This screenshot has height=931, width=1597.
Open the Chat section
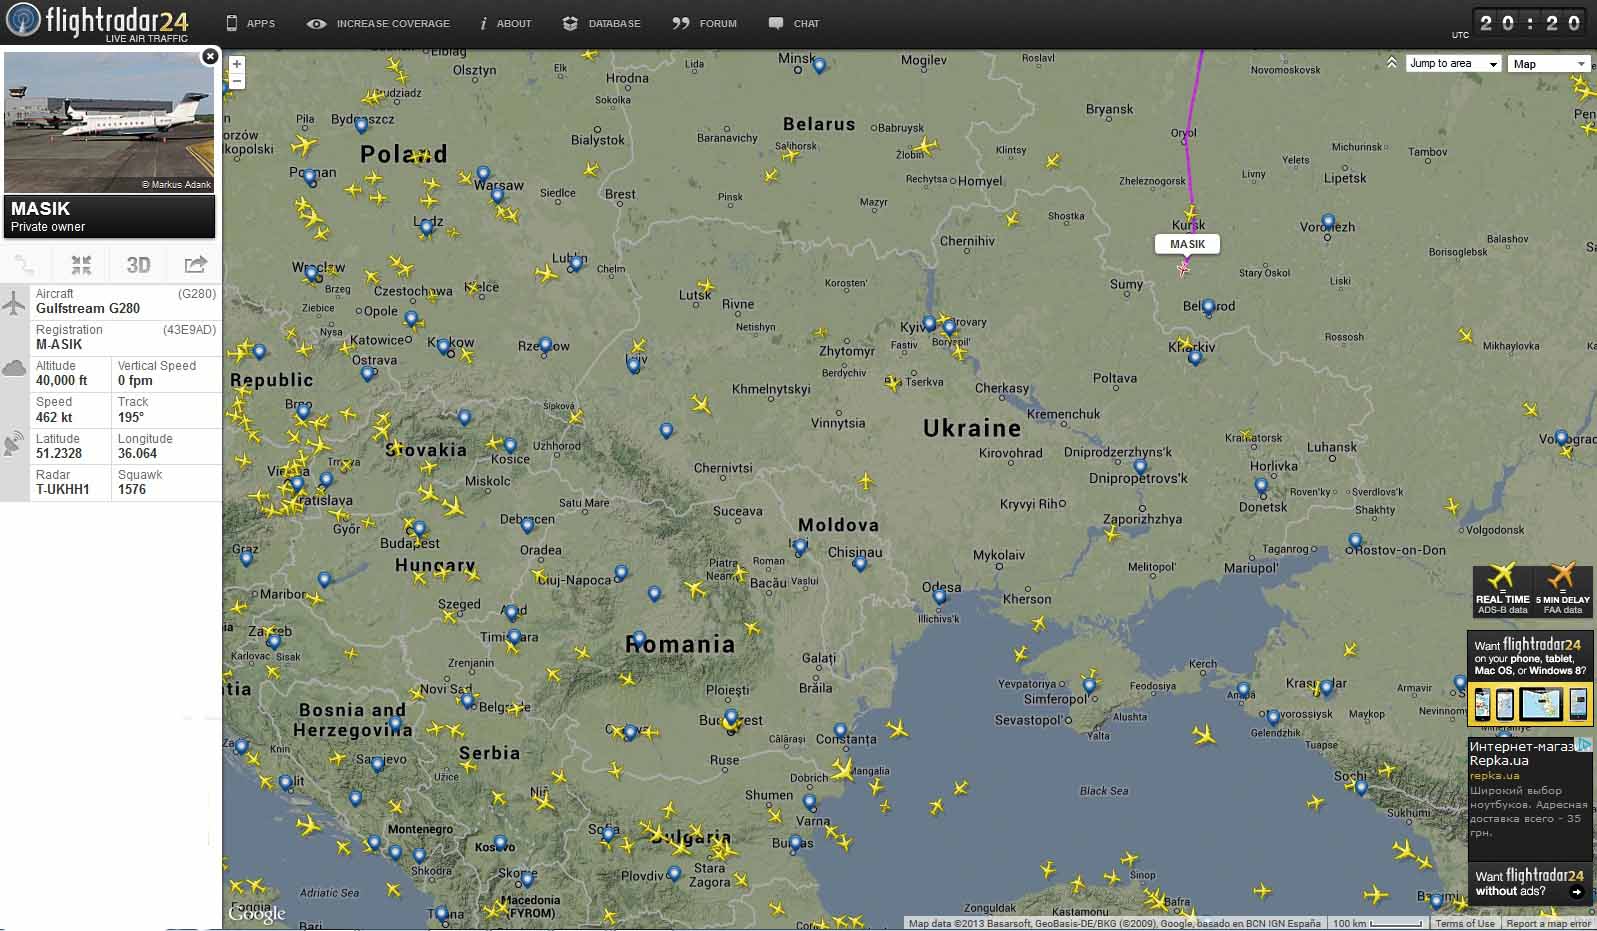[794, 23]
